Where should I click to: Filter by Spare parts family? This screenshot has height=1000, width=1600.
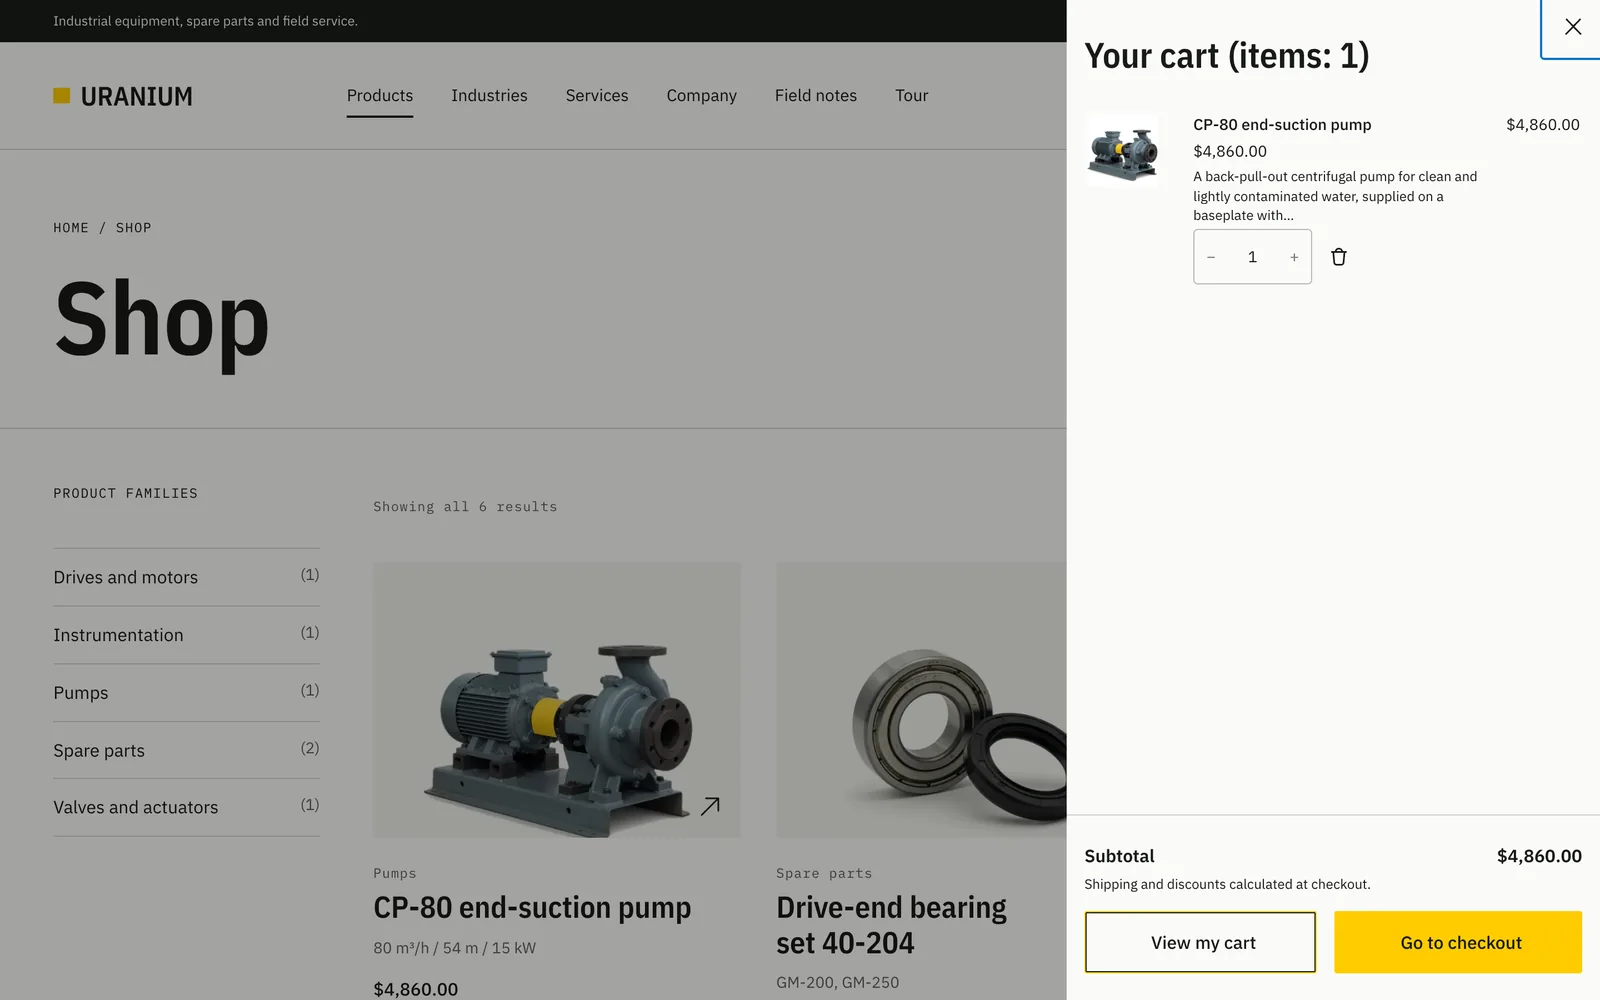pyautogui.click(x=186, y=750)
